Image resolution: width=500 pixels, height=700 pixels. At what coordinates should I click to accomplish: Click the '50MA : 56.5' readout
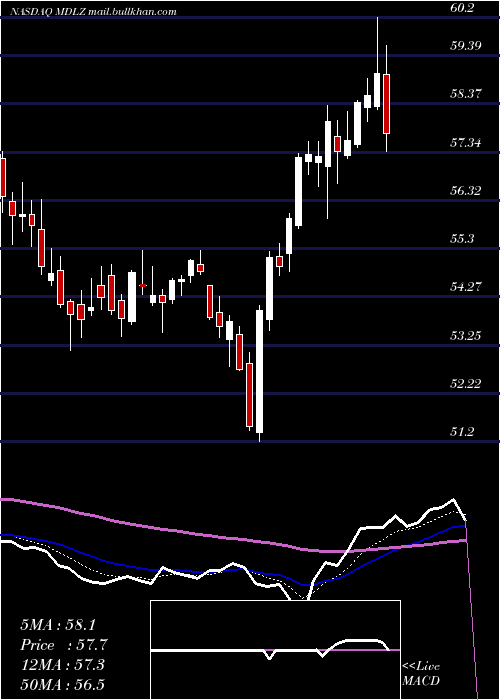click(x=62, y=685)
